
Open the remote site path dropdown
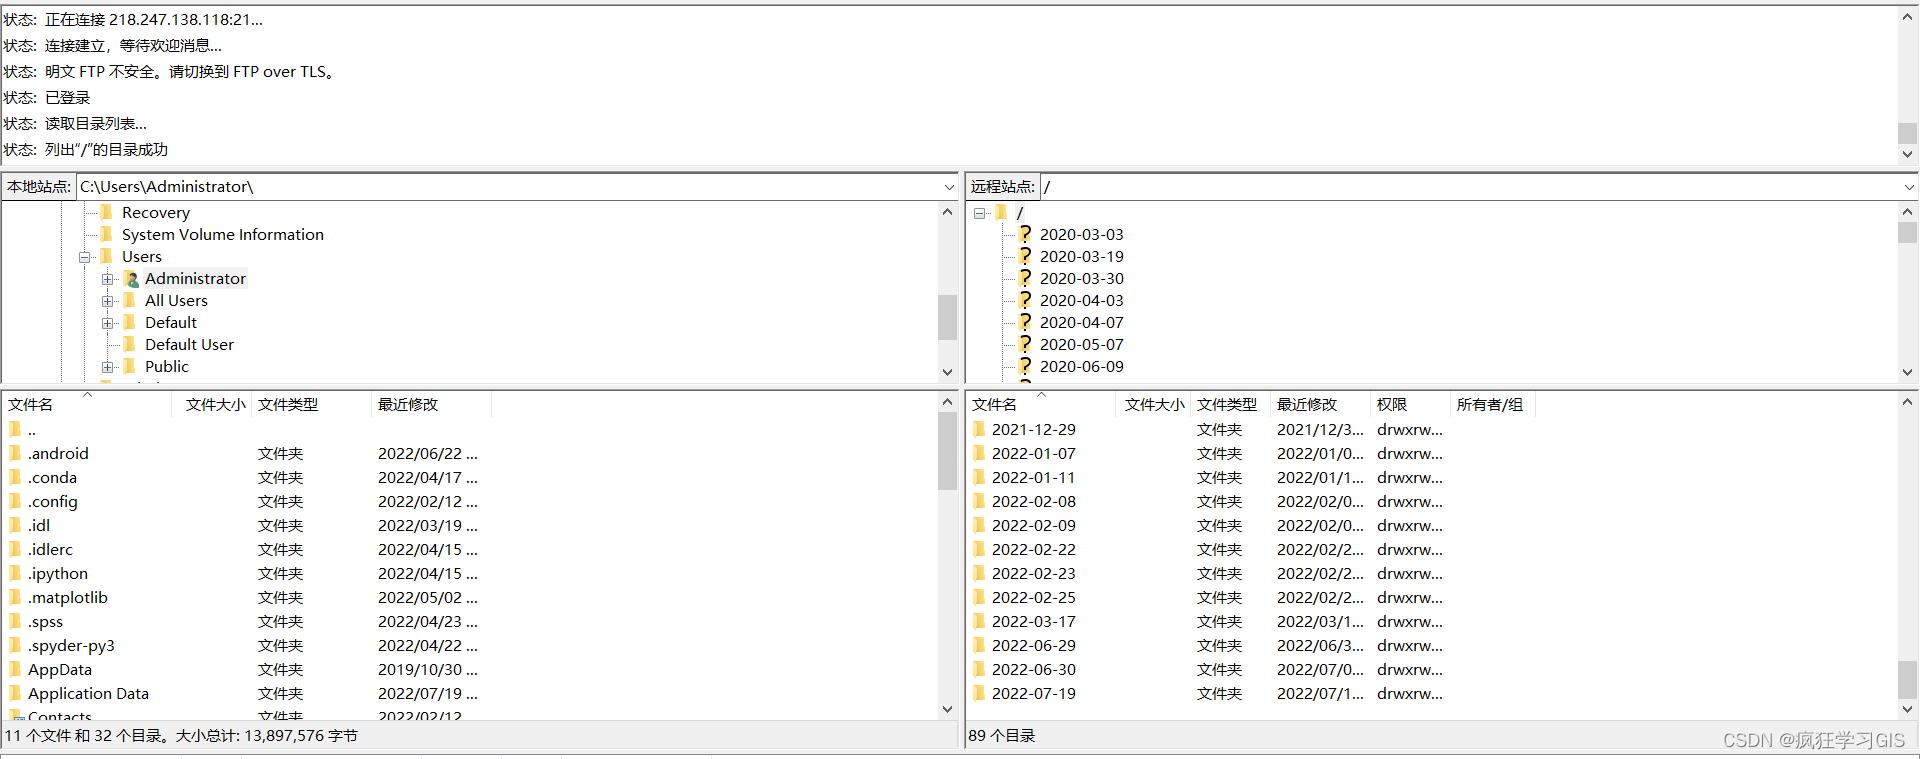tap(1908, 187)
